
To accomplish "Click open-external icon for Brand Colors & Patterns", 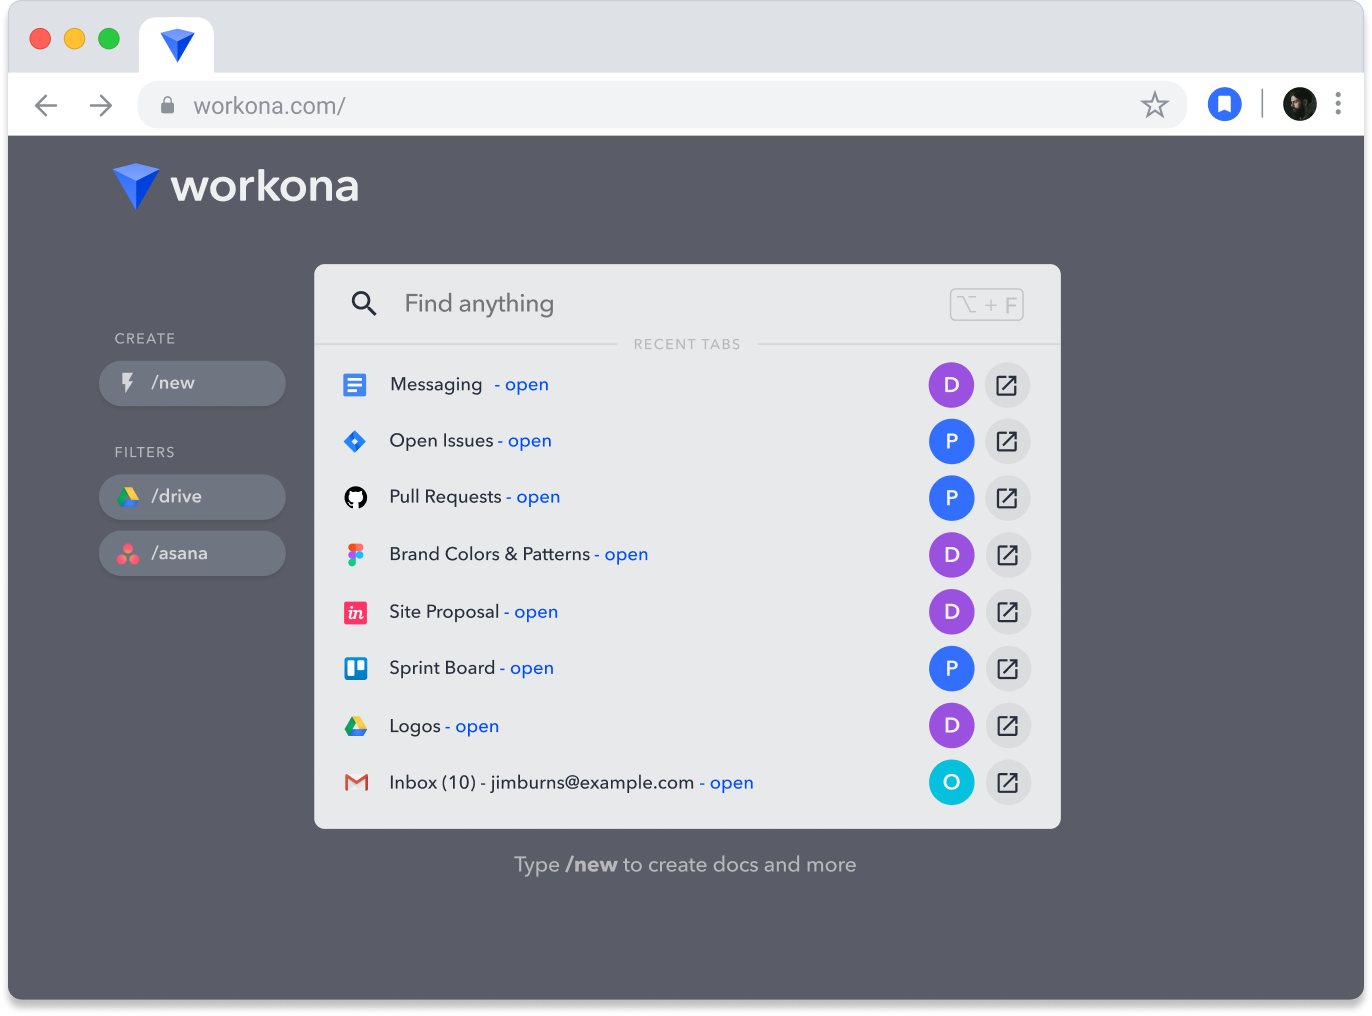I will 1008,555.
